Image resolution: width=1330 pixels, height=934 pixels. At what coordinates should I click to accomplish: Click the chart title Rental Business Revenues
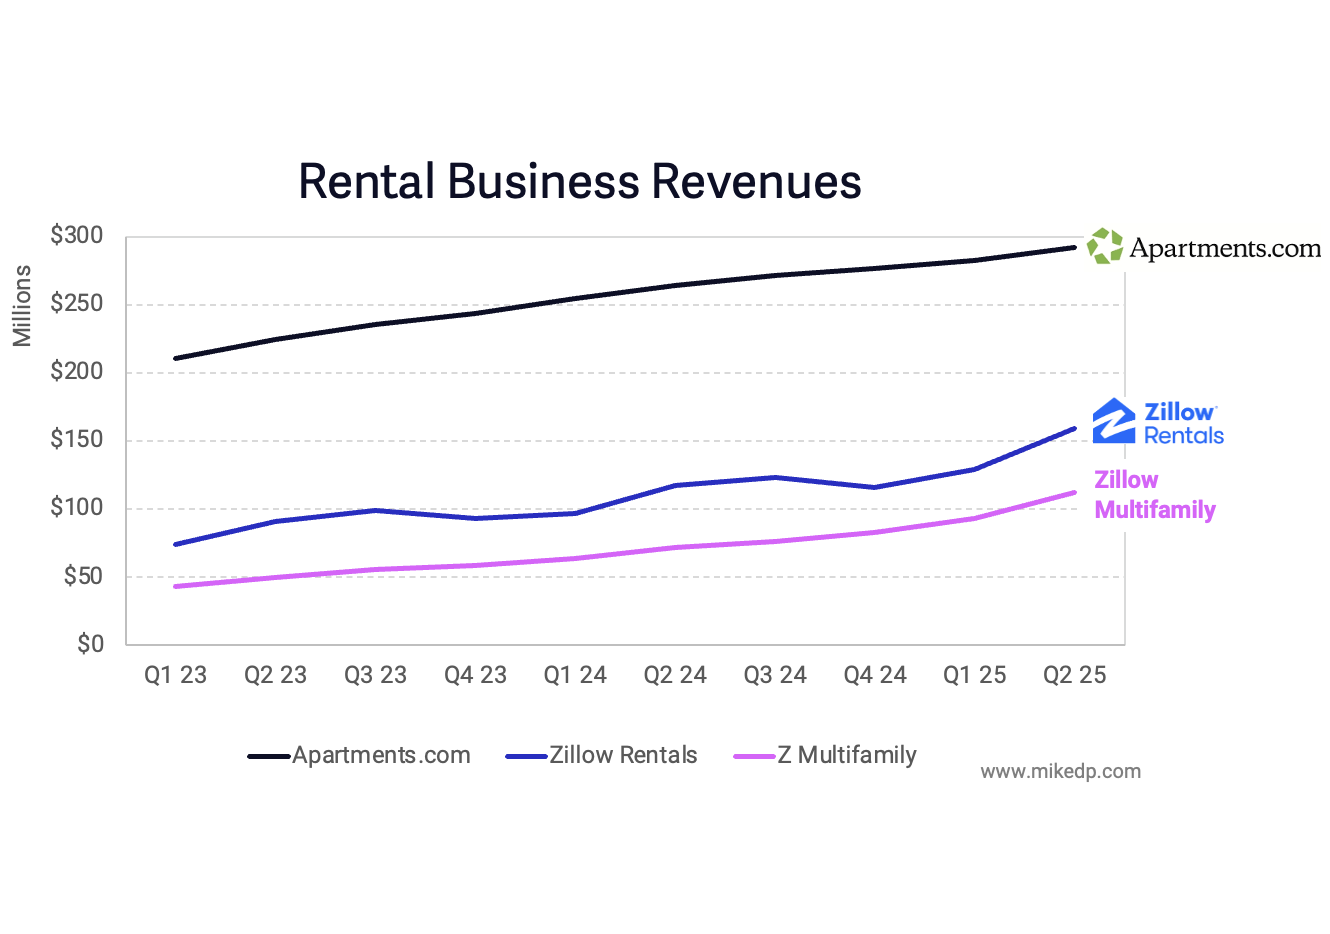click(x=578, y=181)
